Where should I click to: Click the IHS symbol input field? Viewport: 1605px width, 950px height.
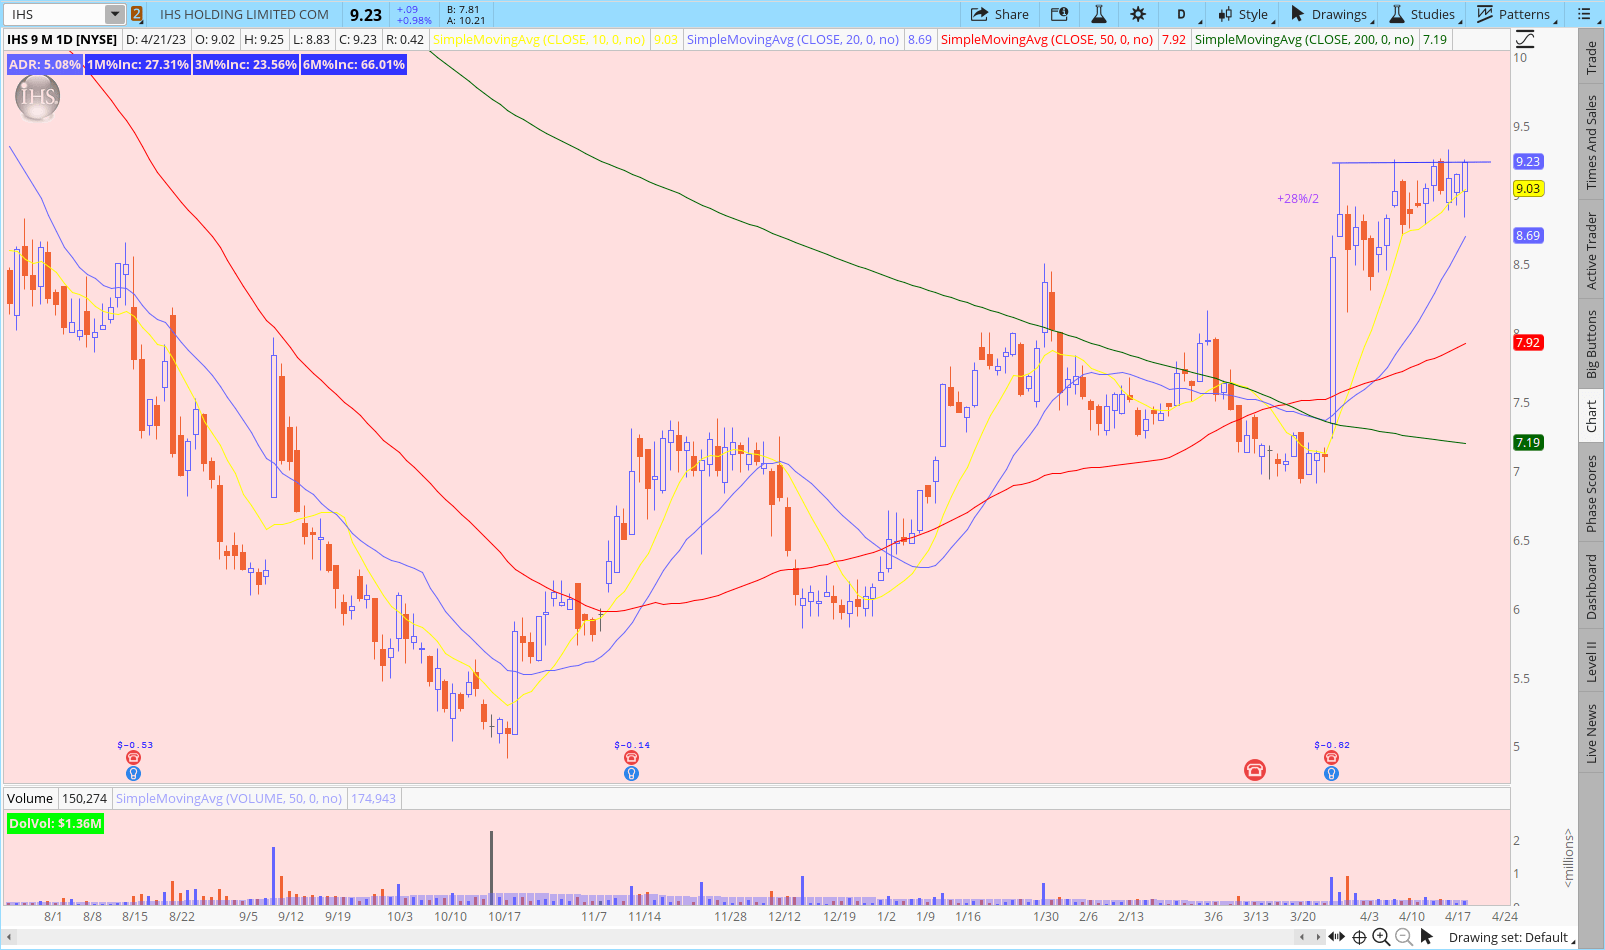click(x=55, y=14)
